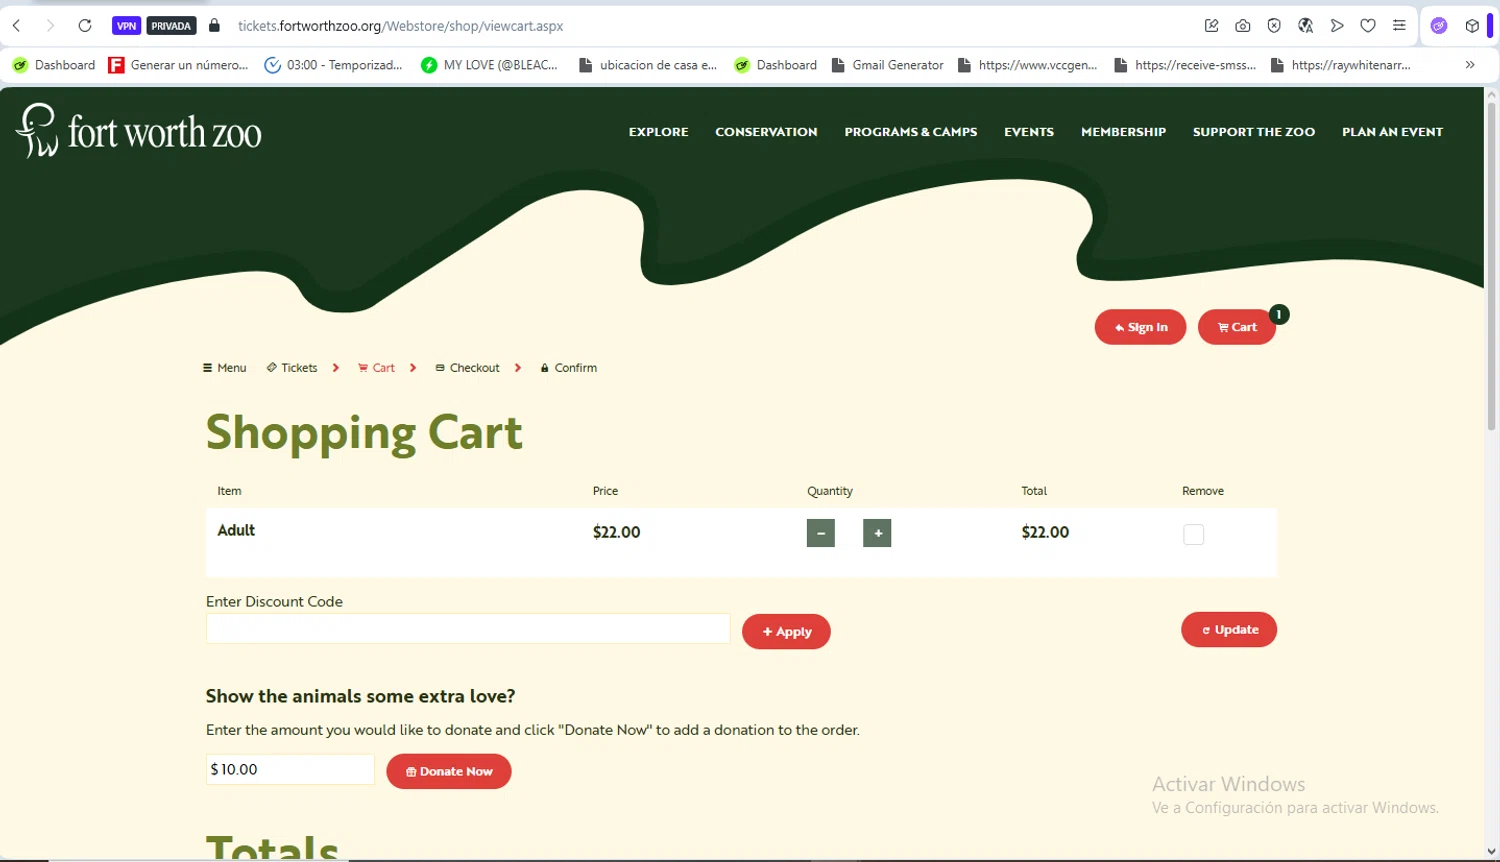Click the Update cart button
1500x862 pixels.
[x=1229, y=630]
